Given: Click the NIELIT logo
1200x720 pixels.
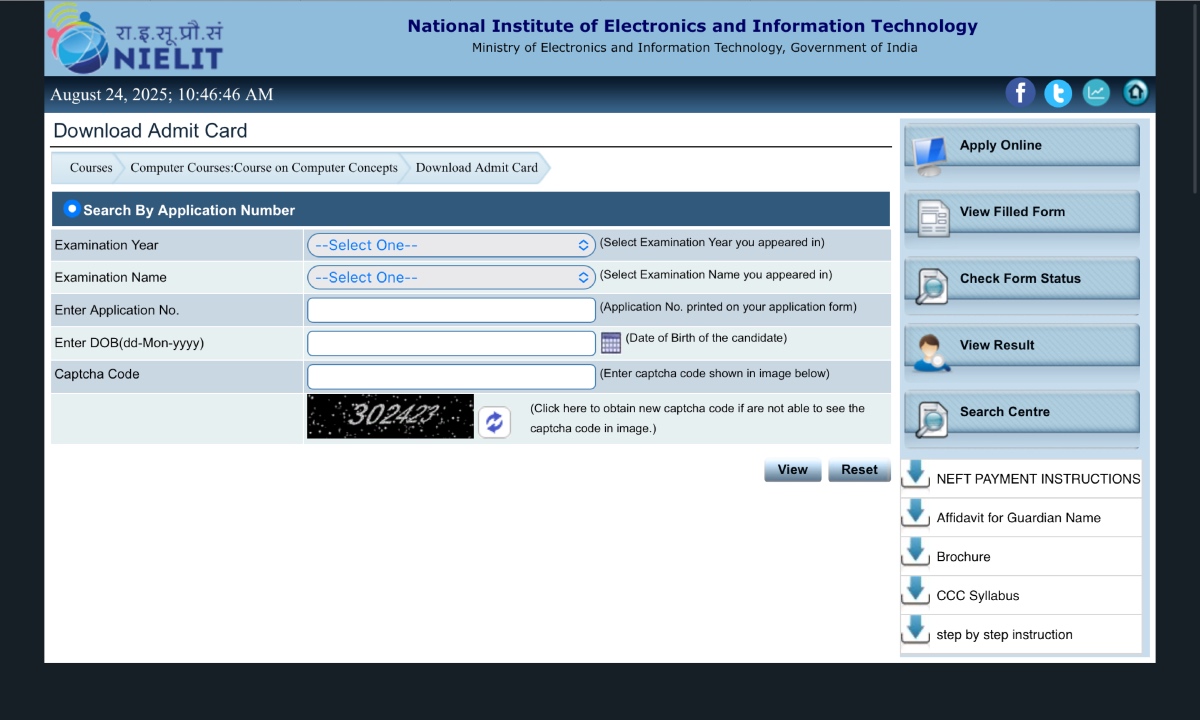Looking at the screenshot, I should click(x=135, y=39).
